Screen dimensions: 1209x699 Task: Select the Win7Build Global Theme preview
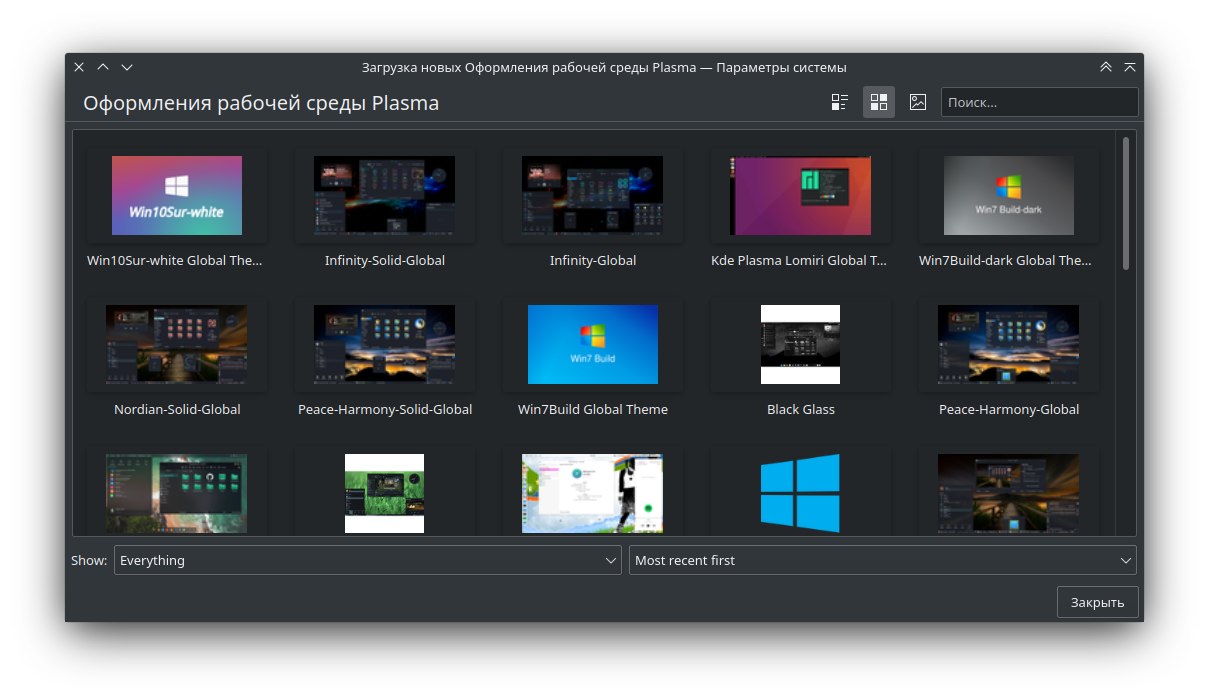pos(593,345)
